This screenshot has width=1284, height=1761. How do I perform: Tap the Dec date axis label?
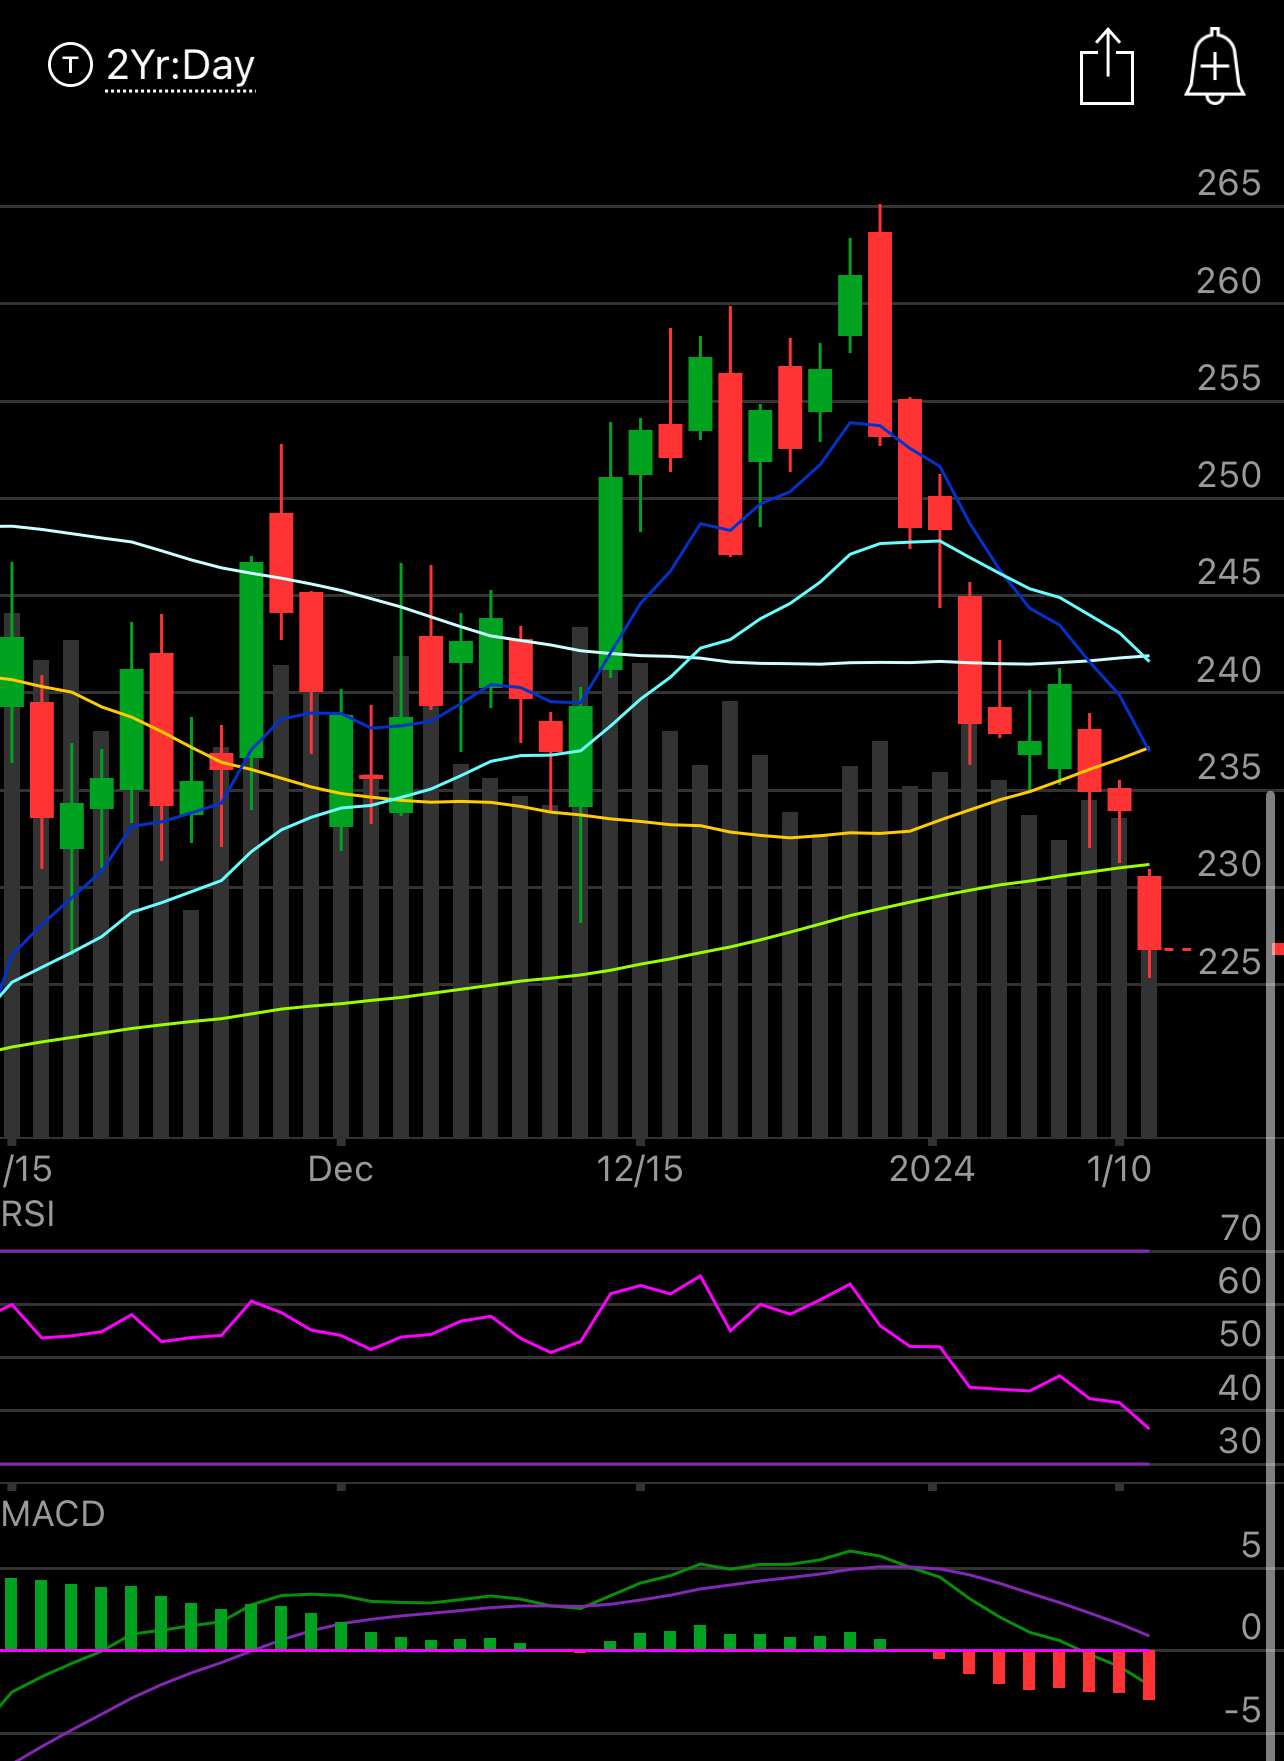(340, 1169)
